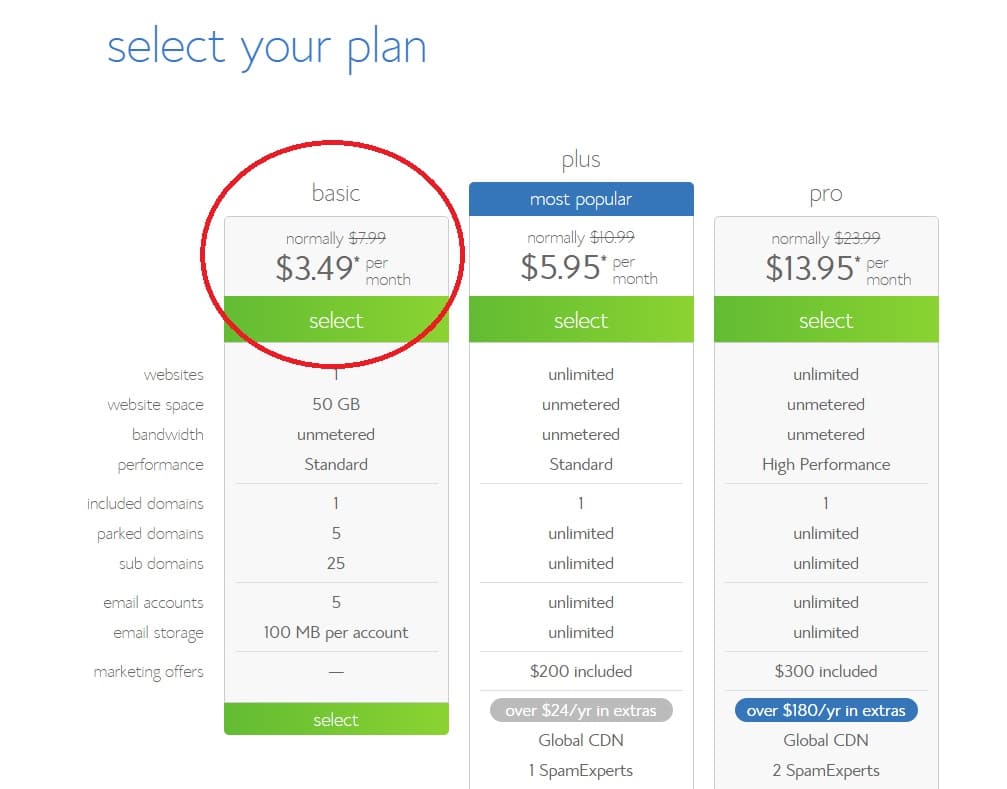This screenshot has width=1007, height=789.
Task: Click the most popular banner
Action: tap(581, 199)
